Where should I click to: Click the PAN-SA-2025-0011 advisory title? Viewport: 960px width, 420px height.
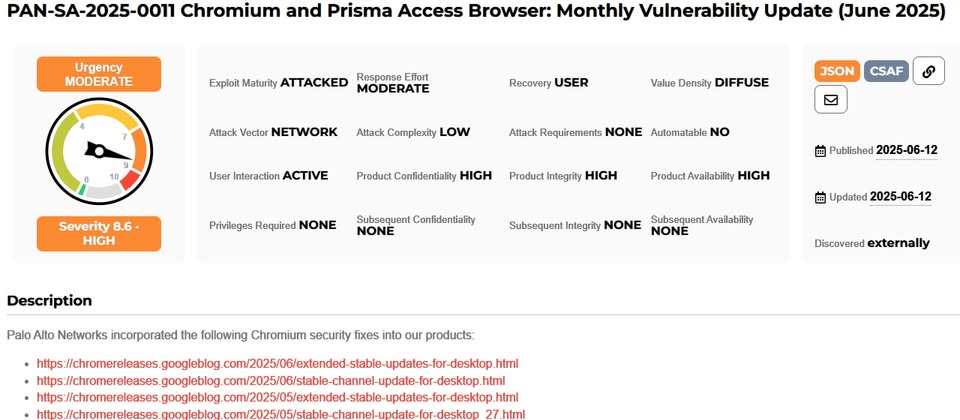476,13
